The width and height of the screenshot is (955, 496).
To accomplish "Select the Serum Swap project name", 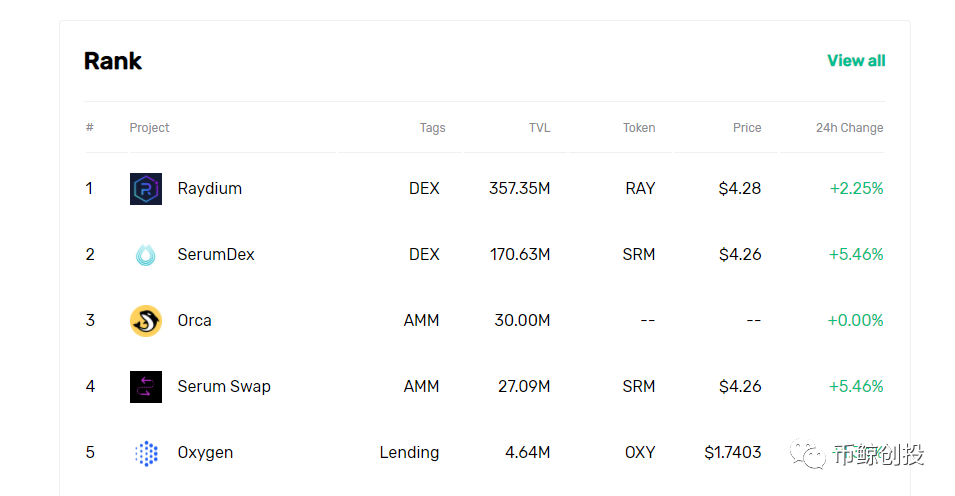I will click(x=224, y=387).
